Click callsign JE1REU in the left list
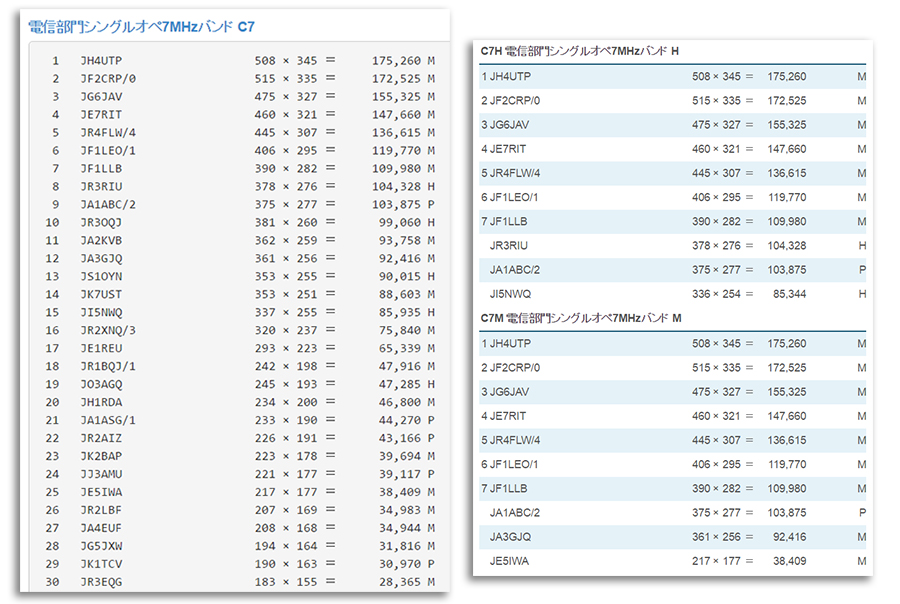 pyautogui.click(x=101, y=348)
